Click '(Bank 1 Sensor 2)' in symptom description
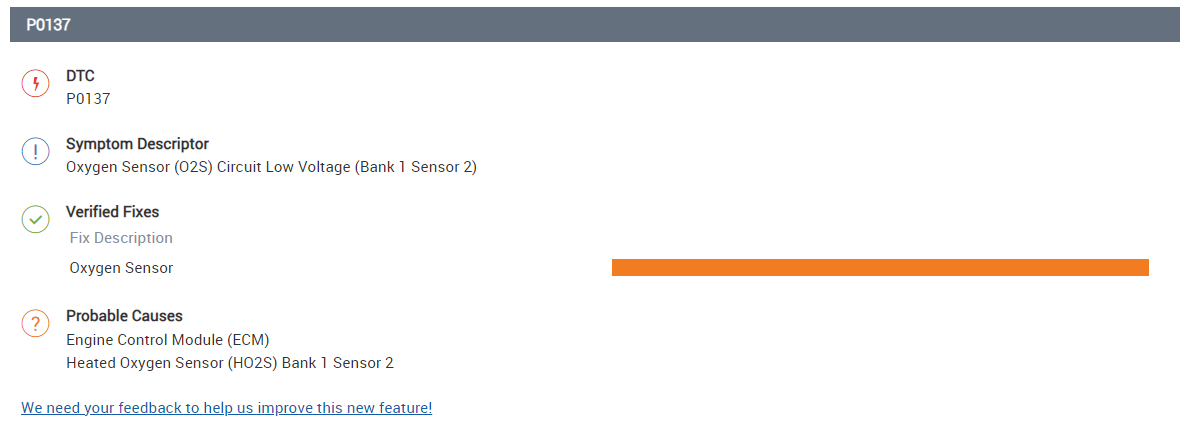This screenshot has width=1185, height=441. [x=415, y=167]
